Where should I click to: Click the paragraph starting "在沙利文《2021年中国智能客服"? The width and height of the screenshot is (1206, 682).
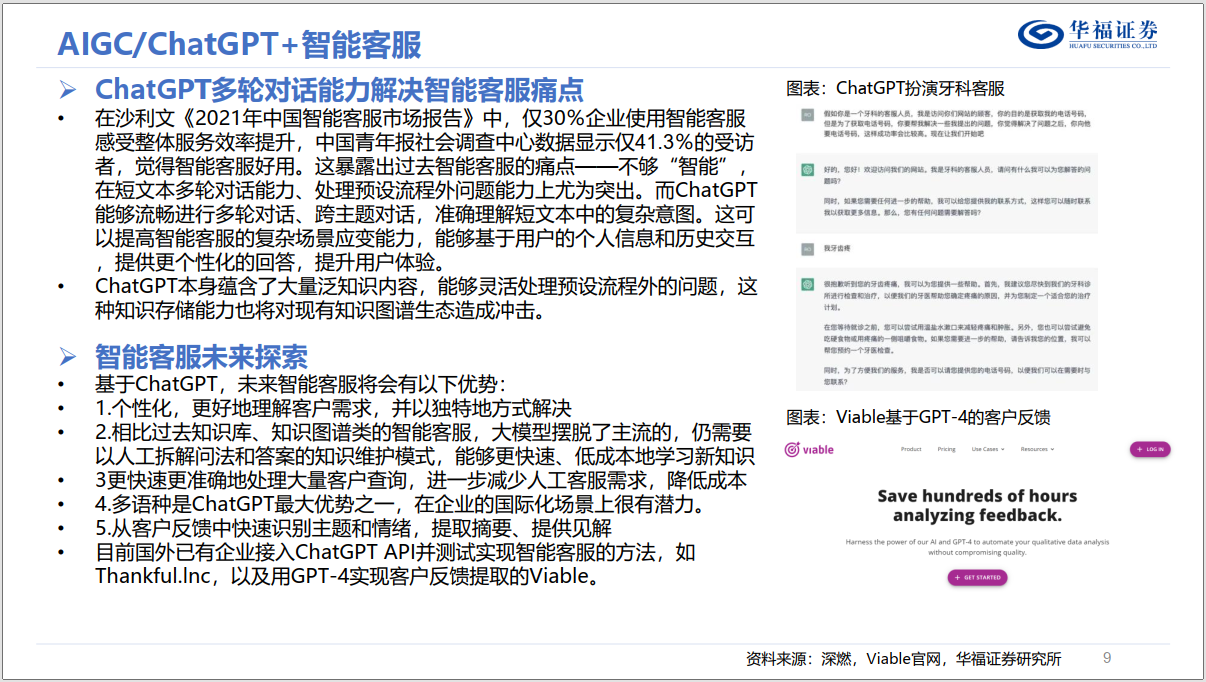click(x=427, y=189)
